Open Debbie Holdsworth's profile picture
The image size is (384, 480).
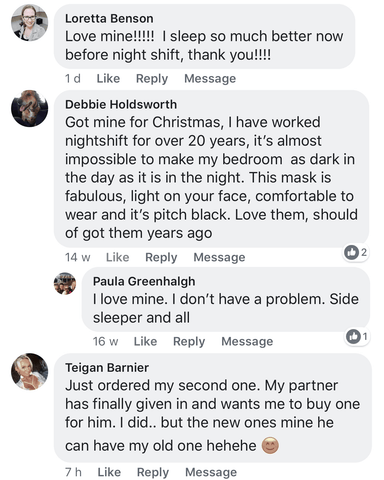tap(30, 108)
